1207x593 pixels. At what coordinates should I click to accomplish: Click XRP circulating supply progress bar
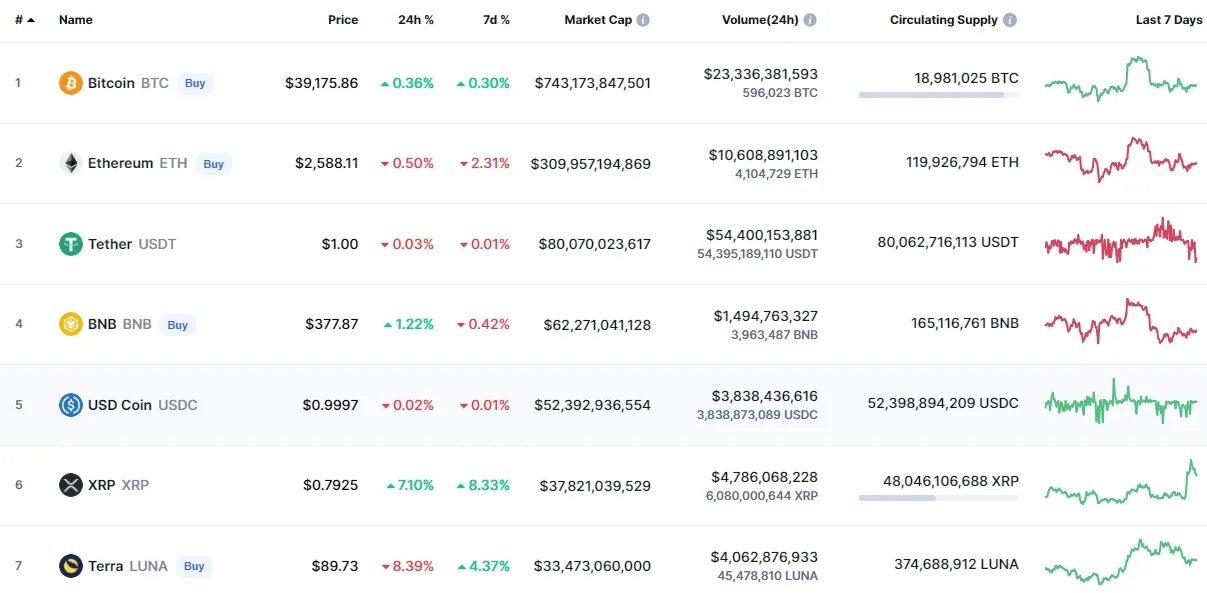pyautogui.click(x=939, y=497)
